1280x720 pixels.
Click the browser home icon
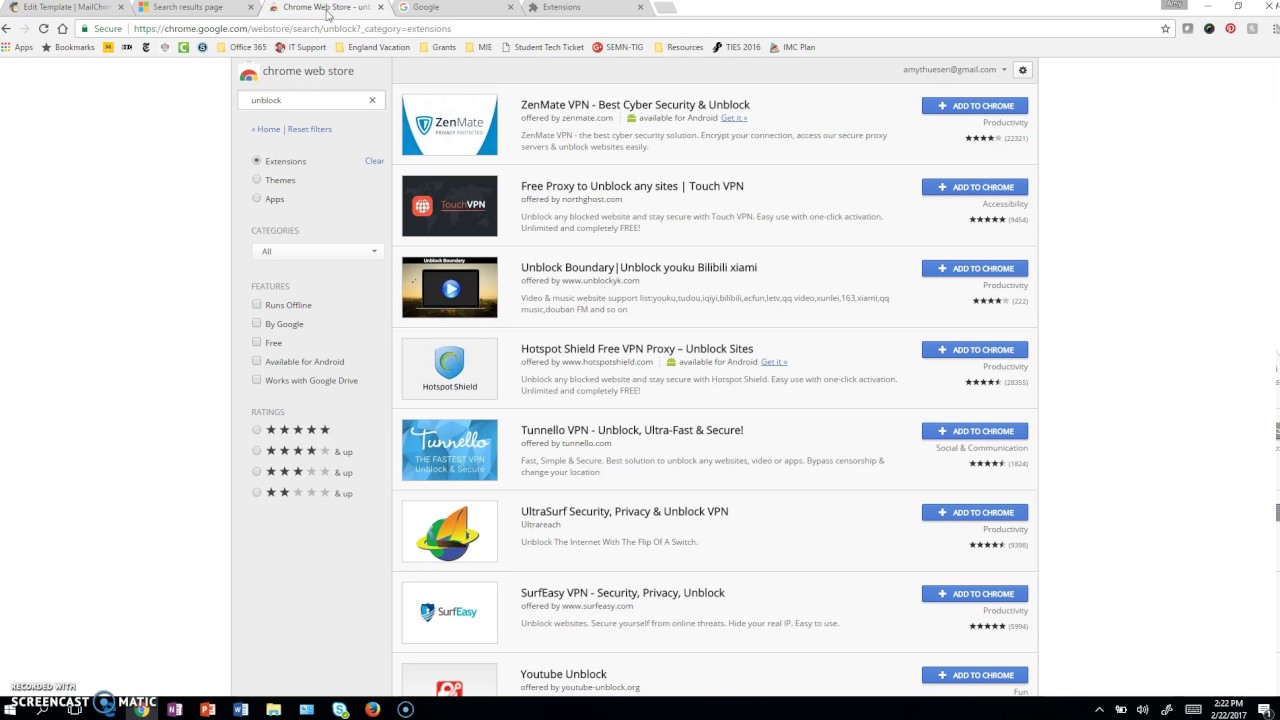pyautogui.click(x=62, y=29)
